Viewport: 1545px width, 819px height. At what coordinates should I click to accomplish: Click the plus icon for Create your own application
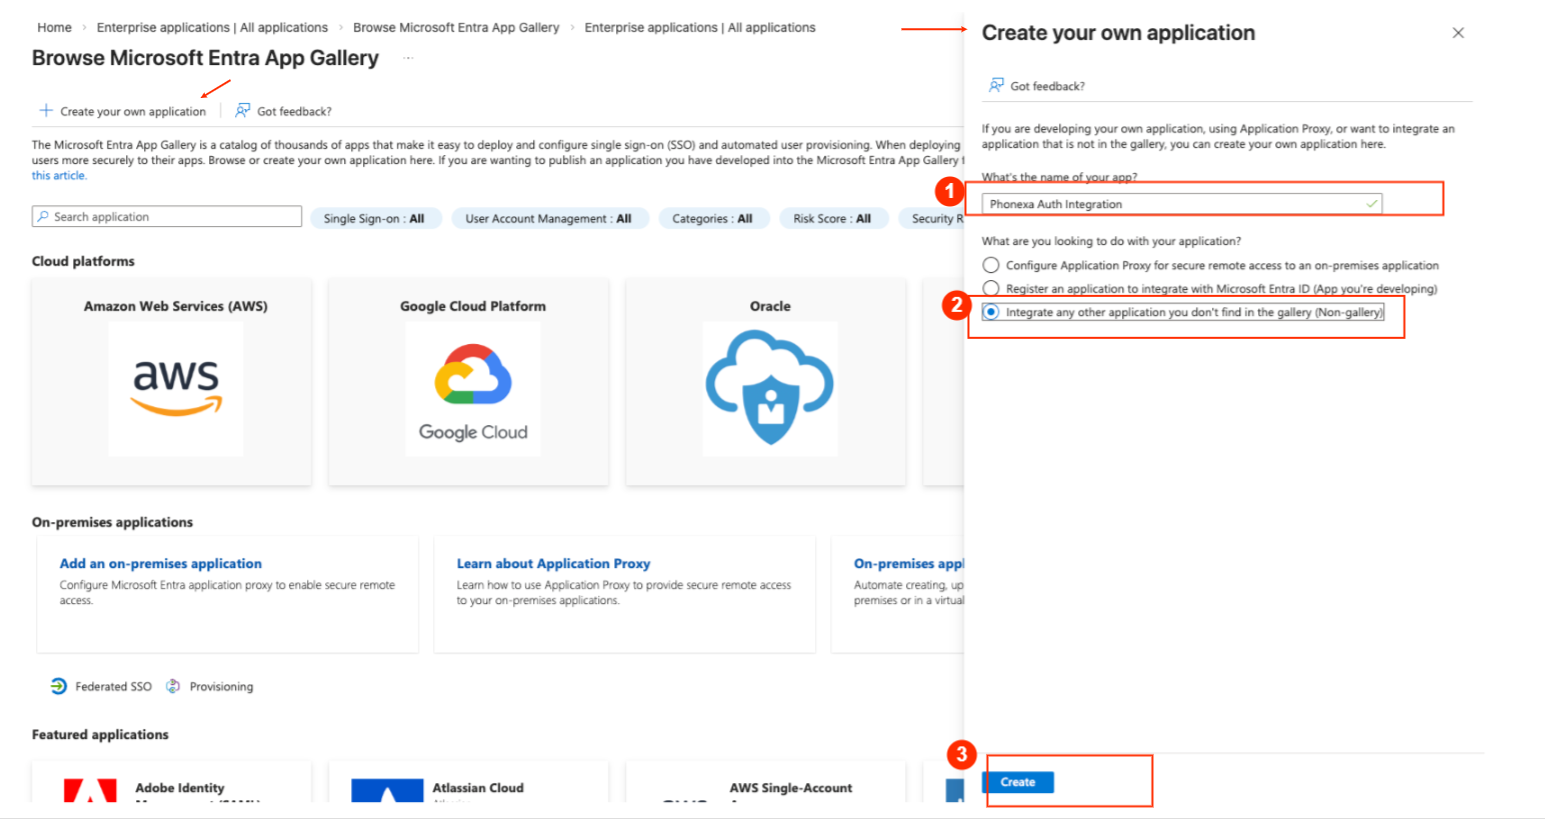coord(45,111)
